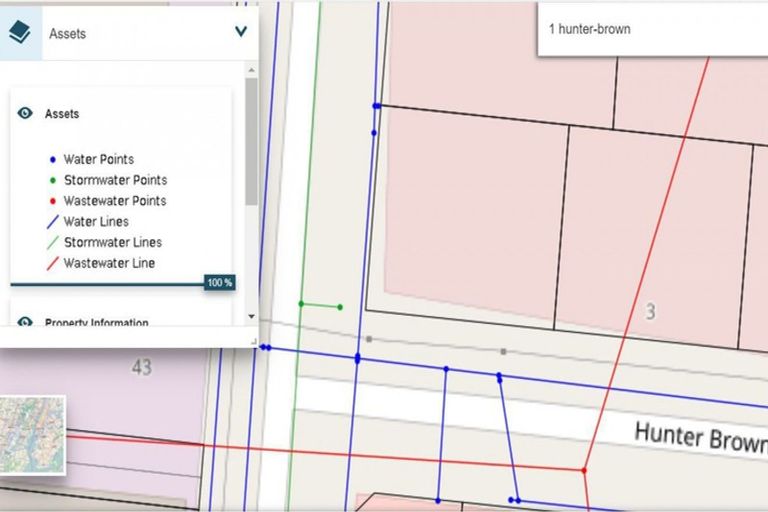768x512 pixels.
Task: Click the Property Information layer label
Action: (96, 323)
